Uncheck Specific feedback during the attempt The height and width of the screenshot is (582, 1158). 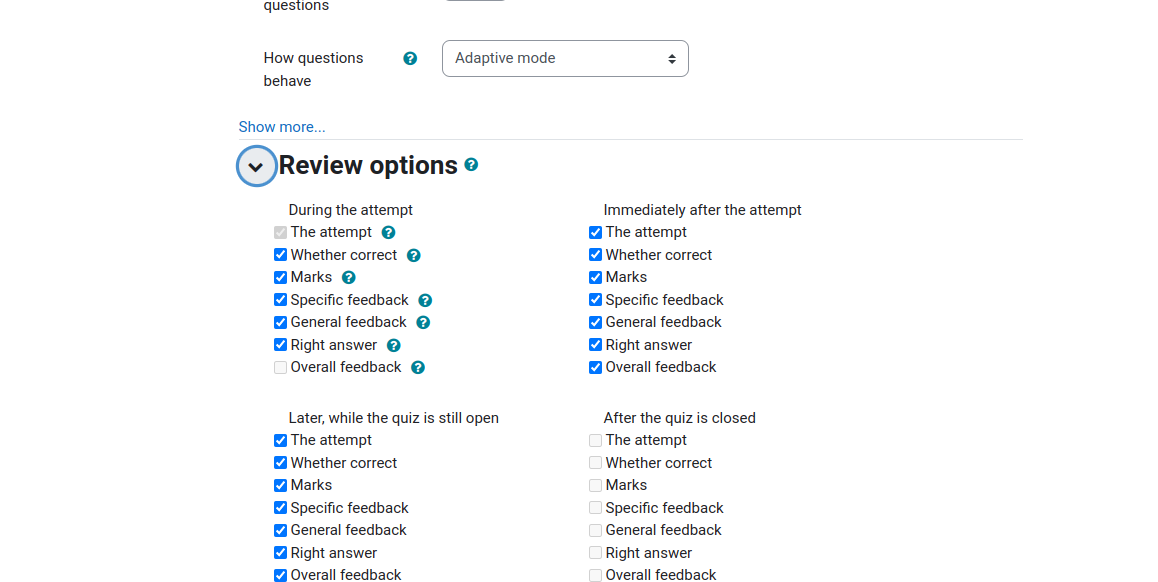click(281, 300)
